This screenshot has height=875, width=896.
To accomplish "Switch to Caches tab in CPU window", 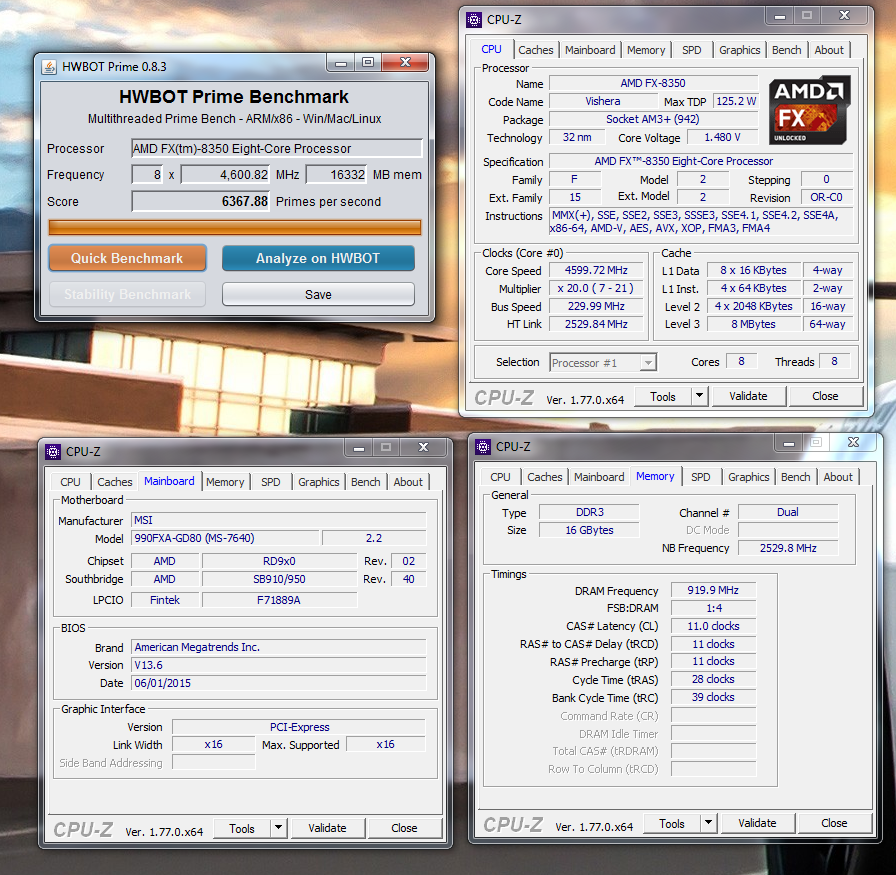I will (535, 50).
